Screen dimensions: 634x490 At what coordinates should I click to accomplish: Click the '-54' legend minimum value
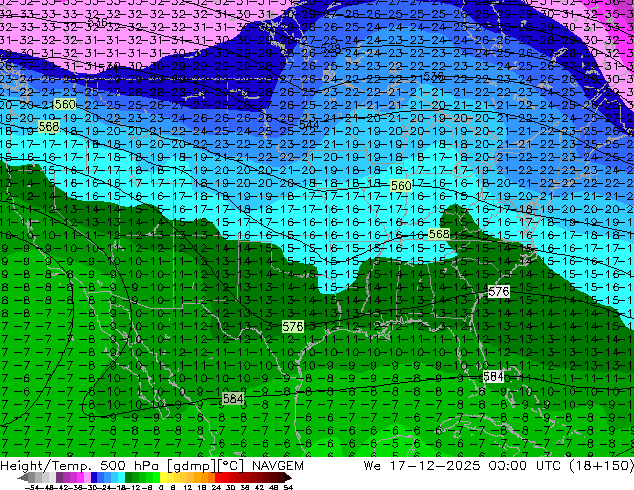pos(32,488)
